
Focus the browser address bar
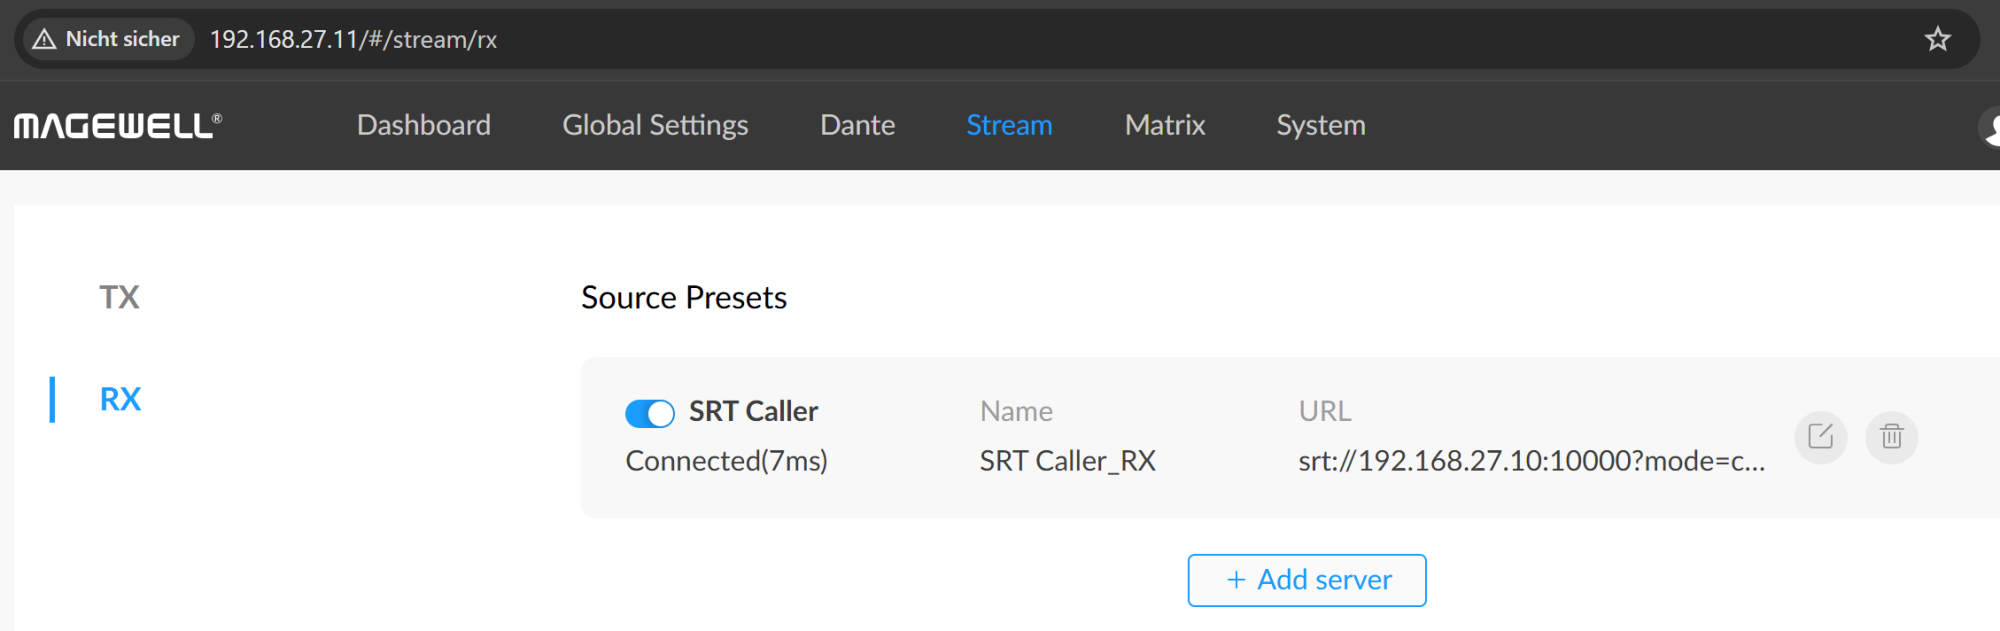pos(1000,39)
